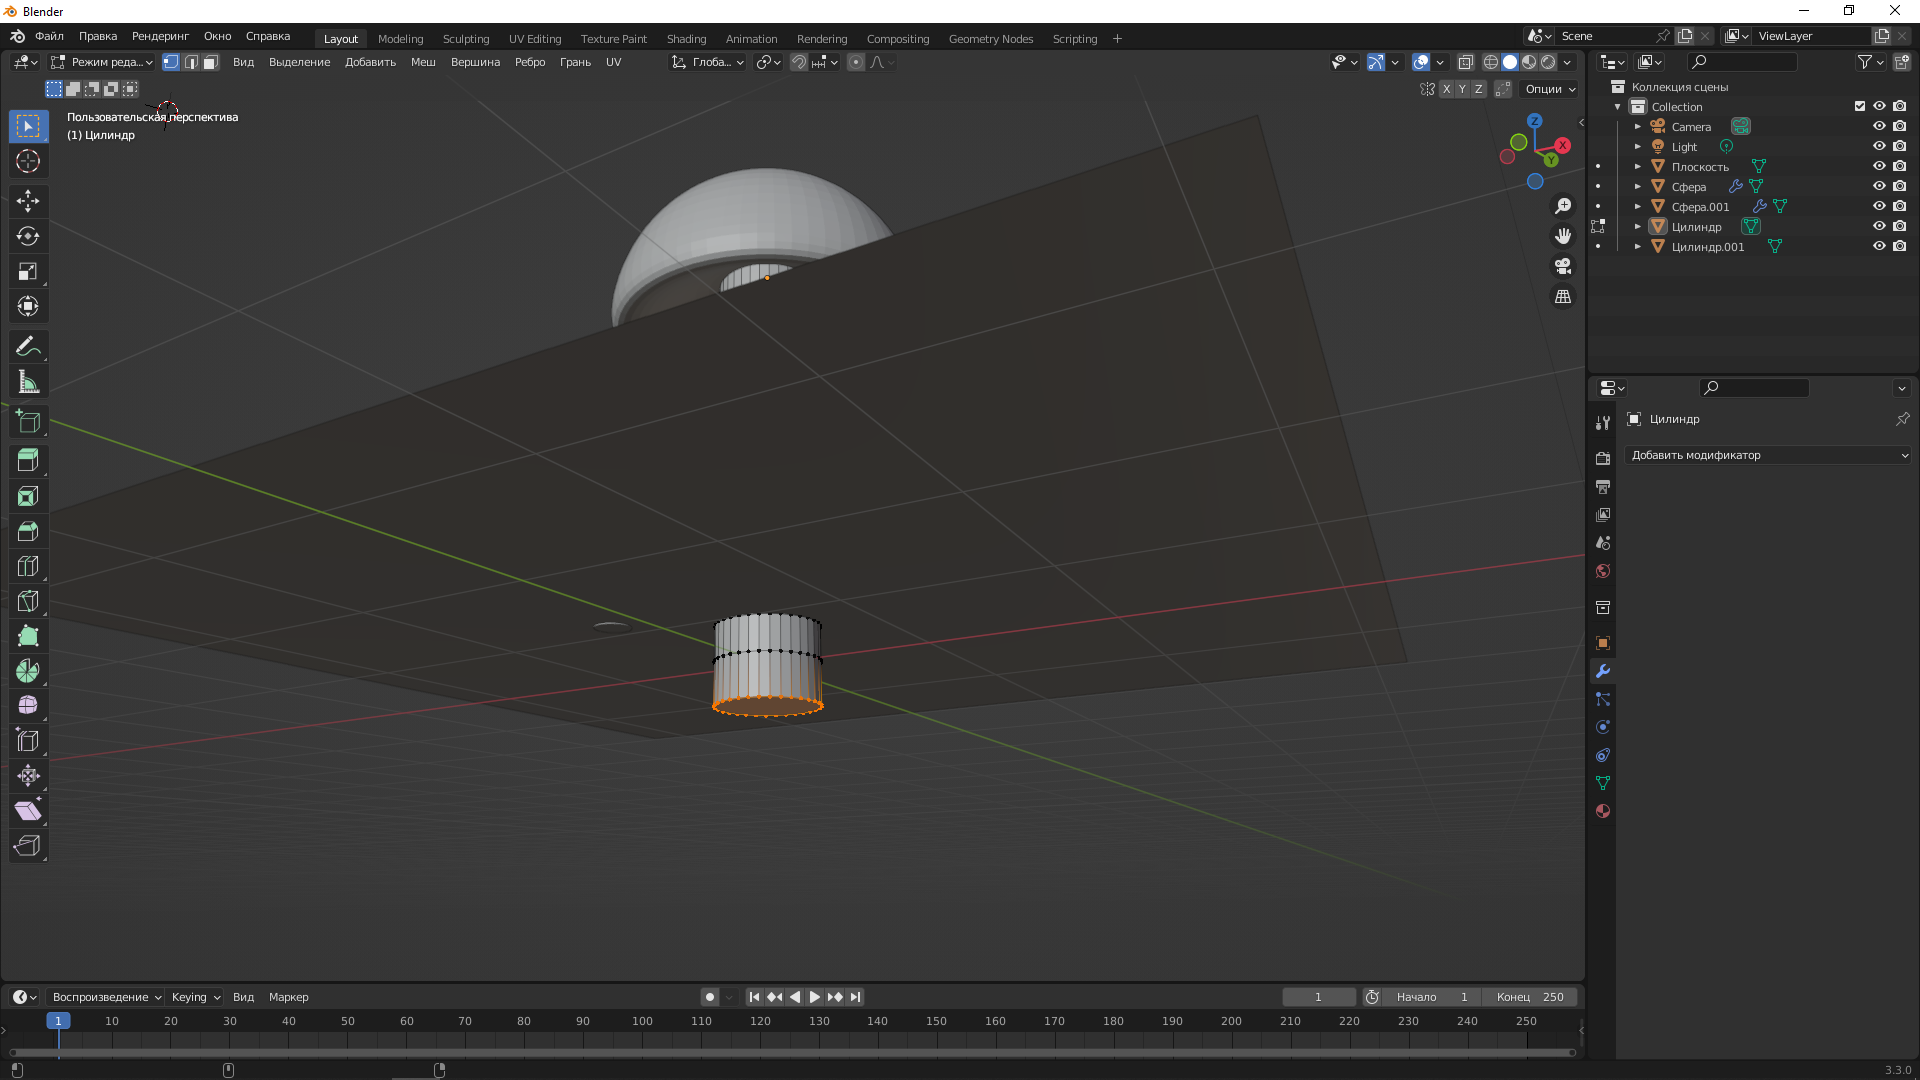Select the Annotate tool
Viewport: 1920px width, 1080px height.
pyautogui.click(x=28, y=346)
